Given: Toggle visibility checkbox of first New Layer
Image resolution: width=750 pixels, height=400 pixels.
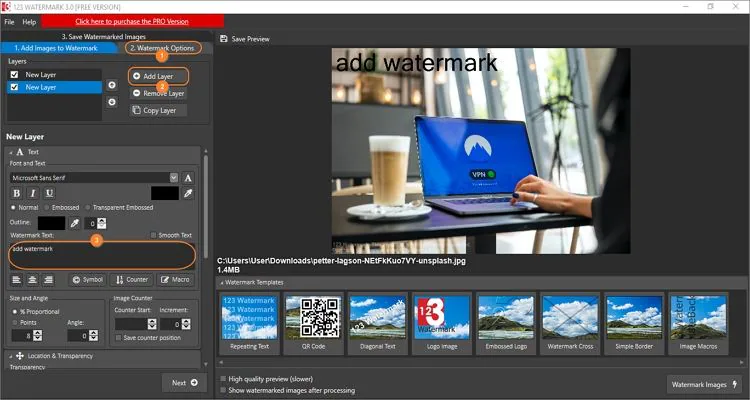Looking at the screenshot, I should coord(14,75).
